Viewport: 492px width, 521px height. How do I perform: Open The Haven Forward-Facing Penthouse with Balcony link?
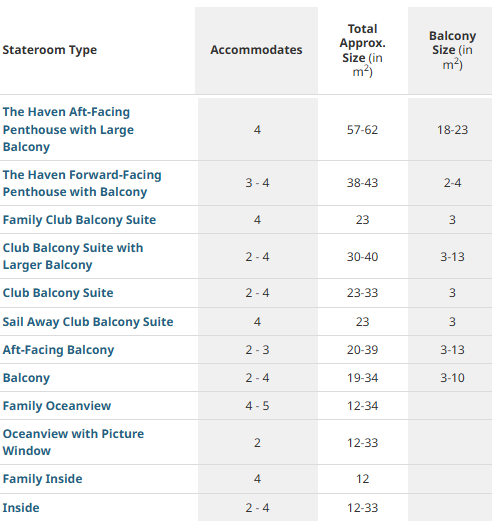pyautogui.click(x=82, y=183)
